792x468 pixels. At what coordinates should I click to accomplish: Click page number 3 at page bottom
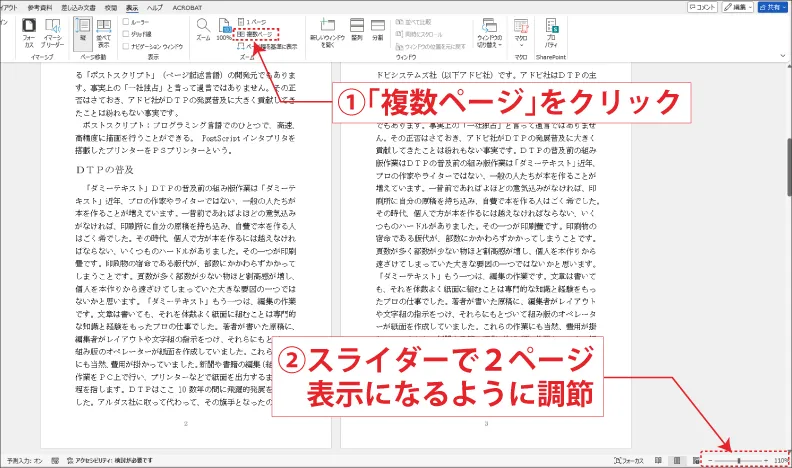486,424
